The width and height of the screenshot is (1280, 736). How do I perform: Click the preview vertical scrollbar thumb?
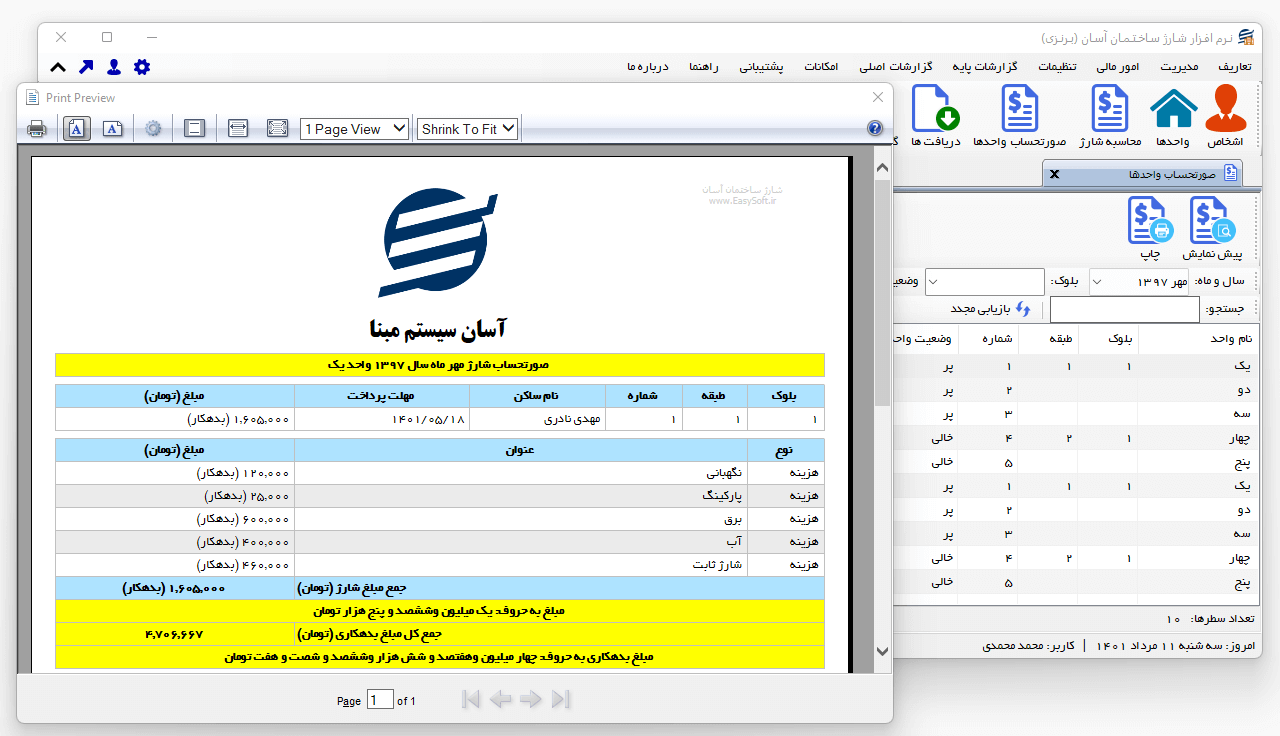[882, 293]
